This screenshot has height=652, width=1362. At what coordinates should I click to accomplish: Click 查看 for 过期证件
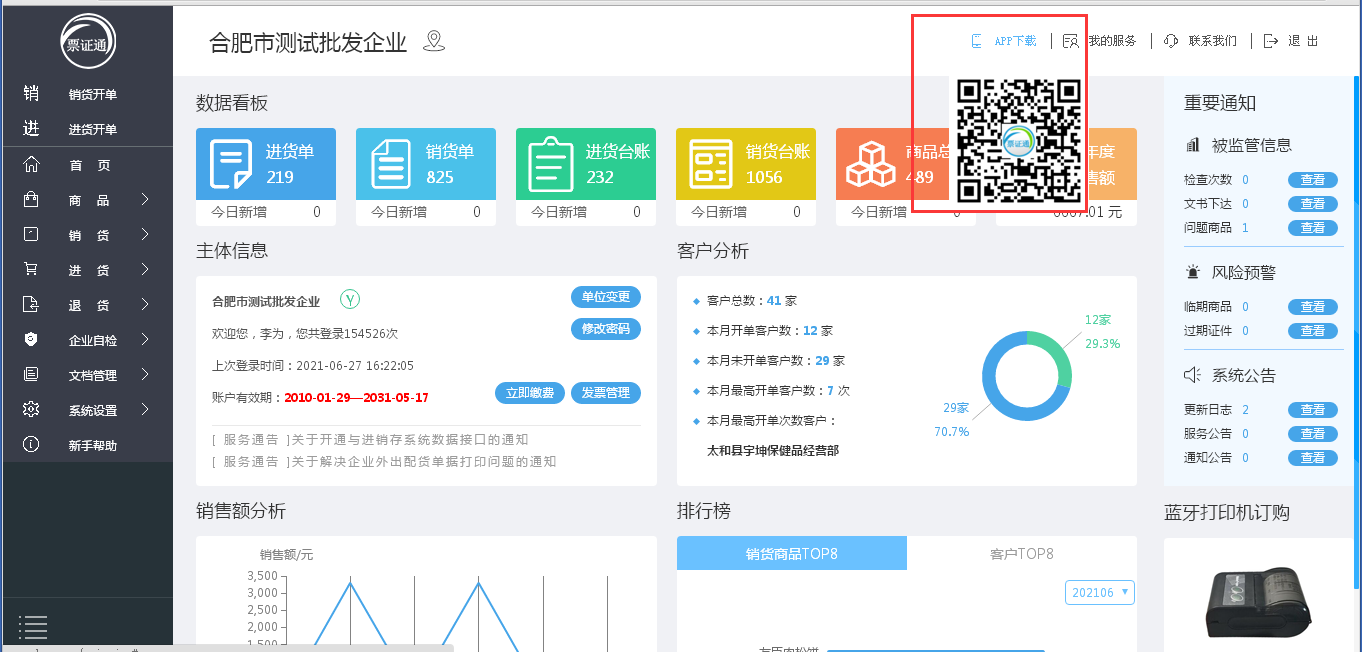(1313, 331)
